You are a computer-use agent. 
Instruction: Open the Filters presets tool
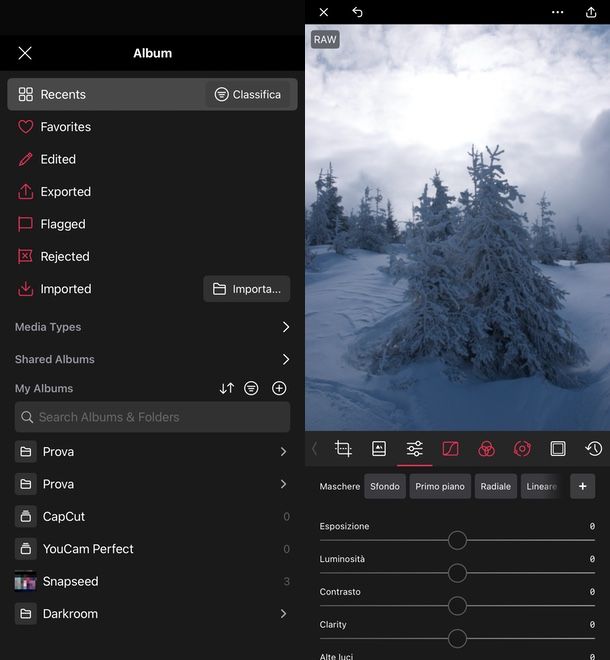[x=379, y=449]
